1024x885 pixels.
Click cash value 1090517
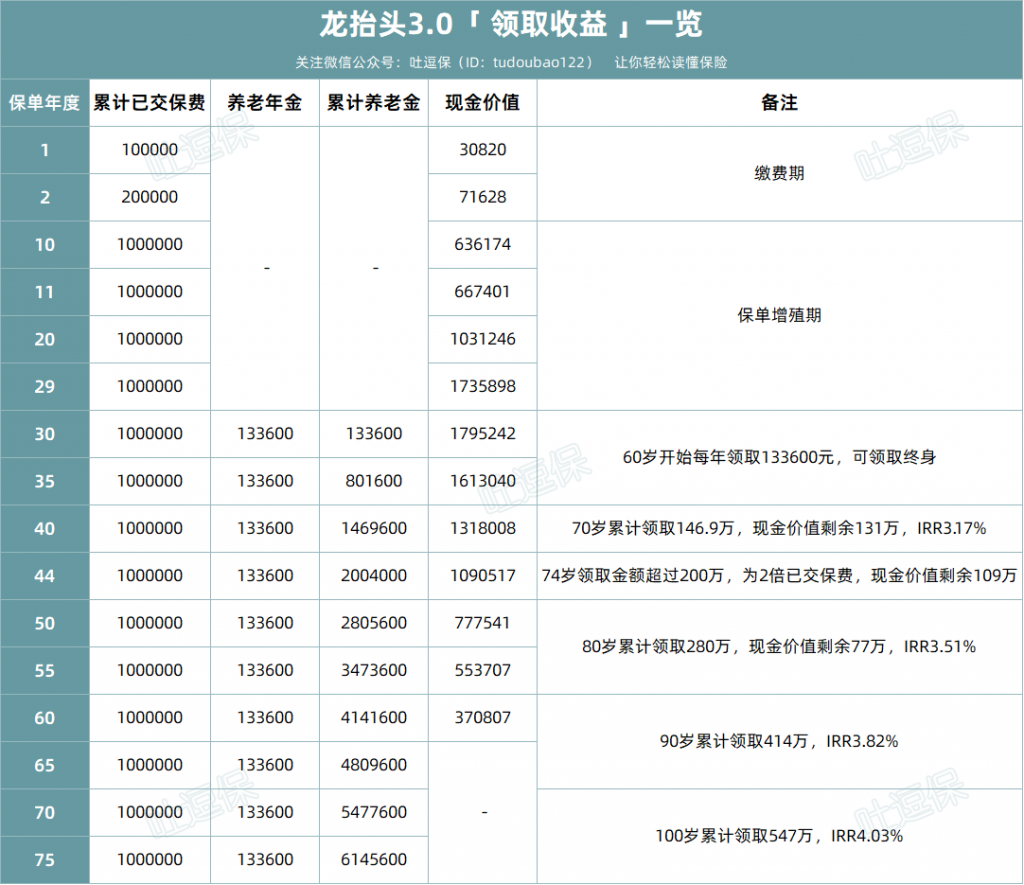pos(483,575)
